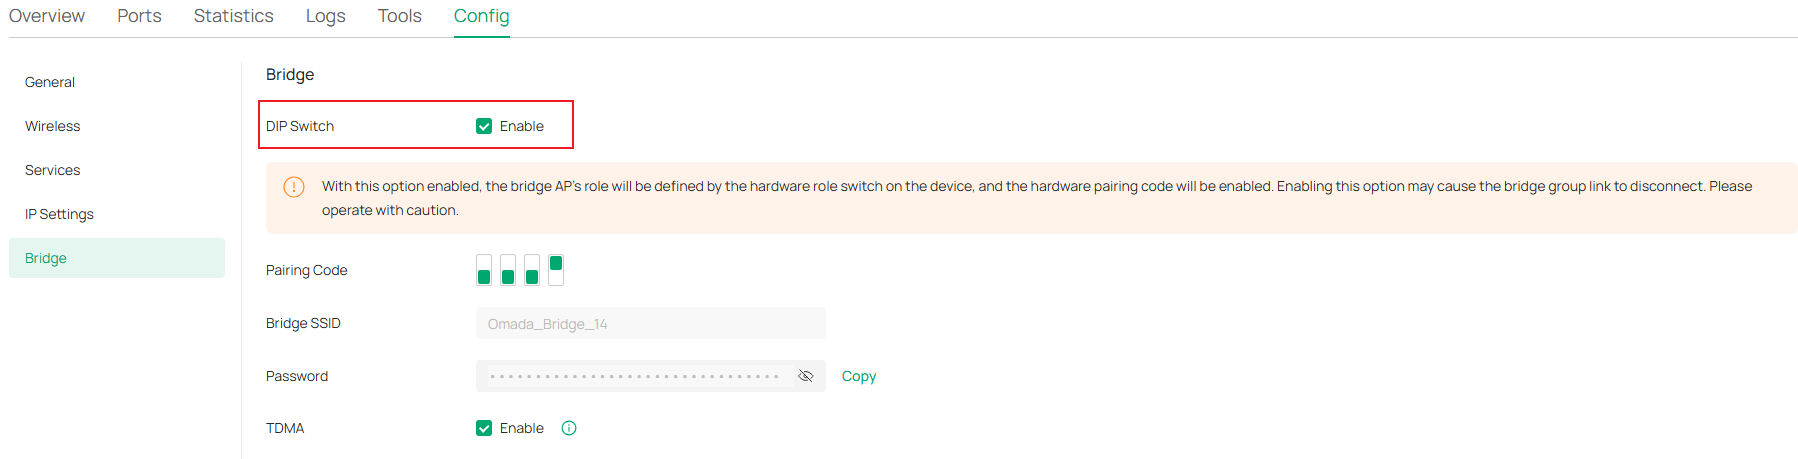Open the Overview tab
This screenshot has height=459, width=1798.
[47, 16]
